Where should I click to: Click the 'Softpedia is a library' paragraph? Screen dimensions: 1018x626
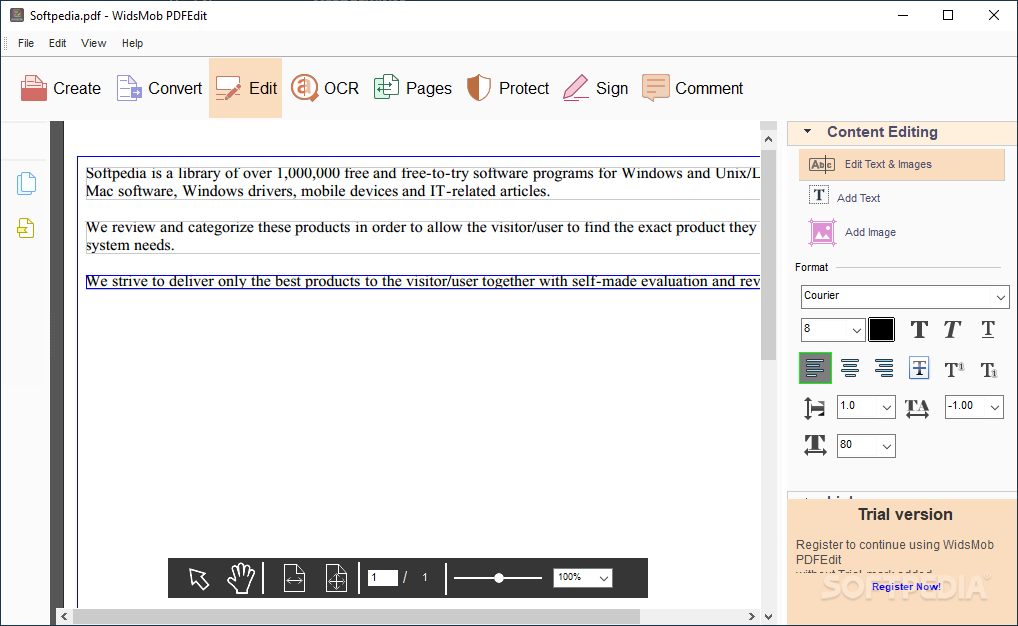[423, 182]
